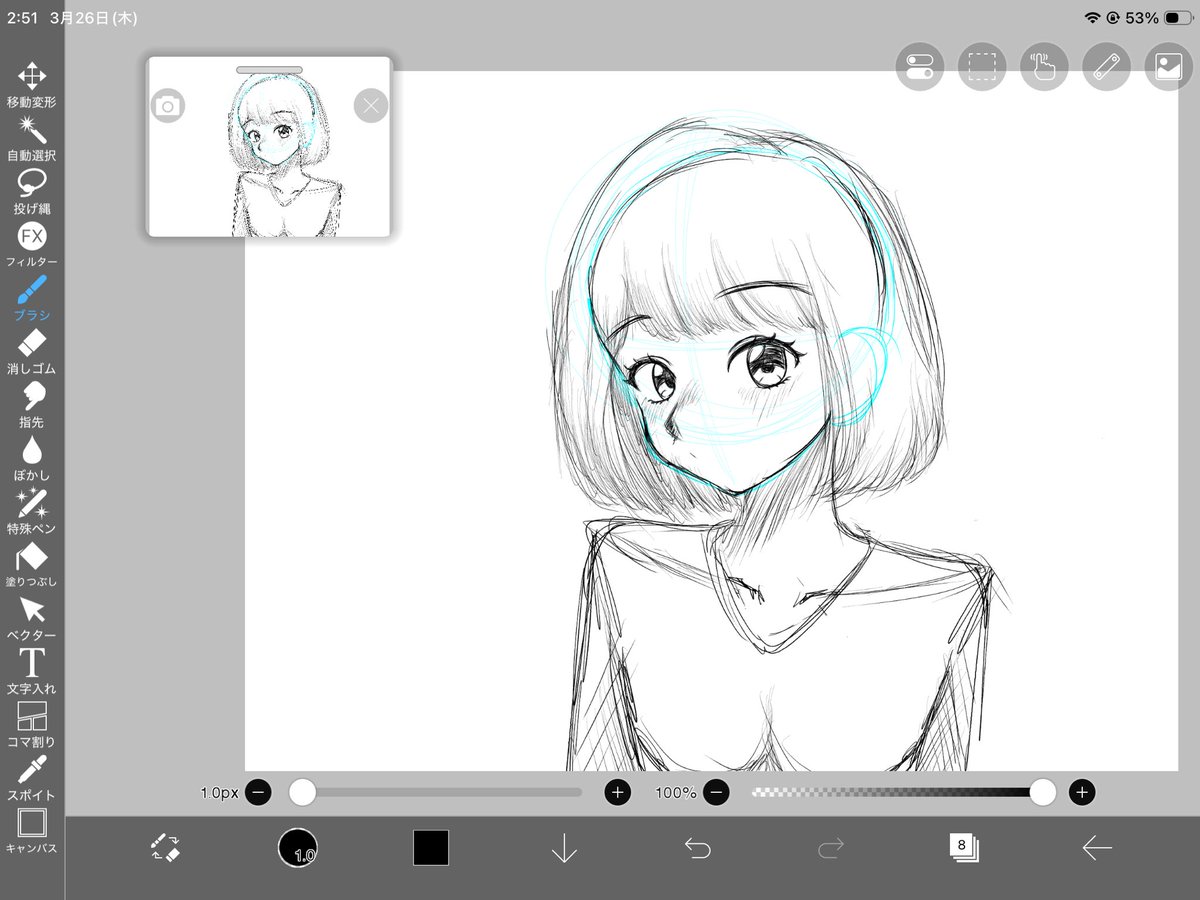
Task: Select the 自動選択 magic wand tool
Action: (x=32, y=138)
